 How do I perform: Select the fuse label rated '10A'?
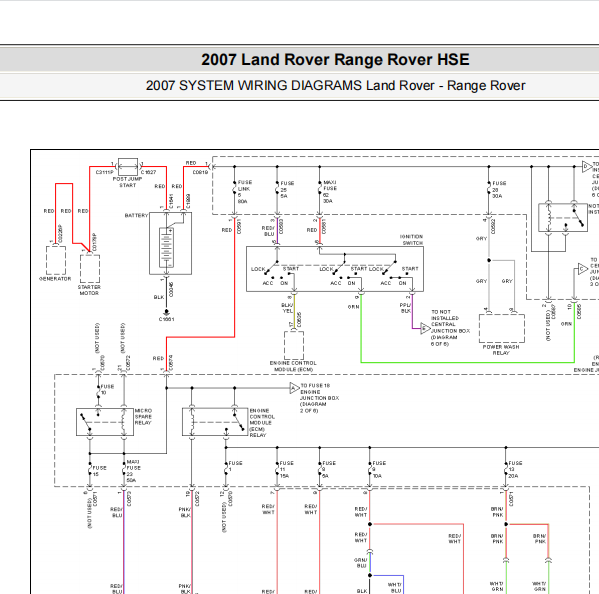tap(379, 469)
